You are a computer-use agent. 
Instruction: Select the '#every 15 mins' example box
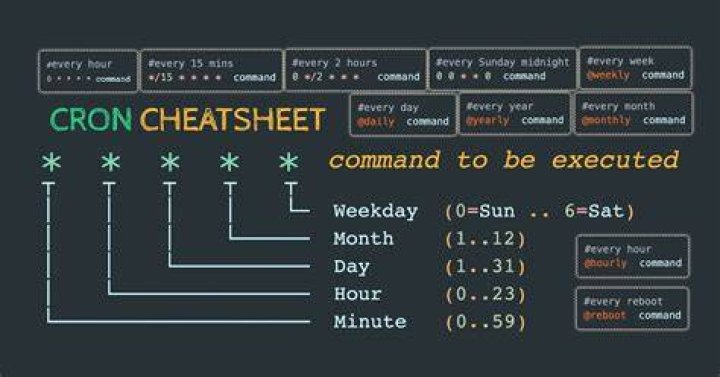[212, 70]
